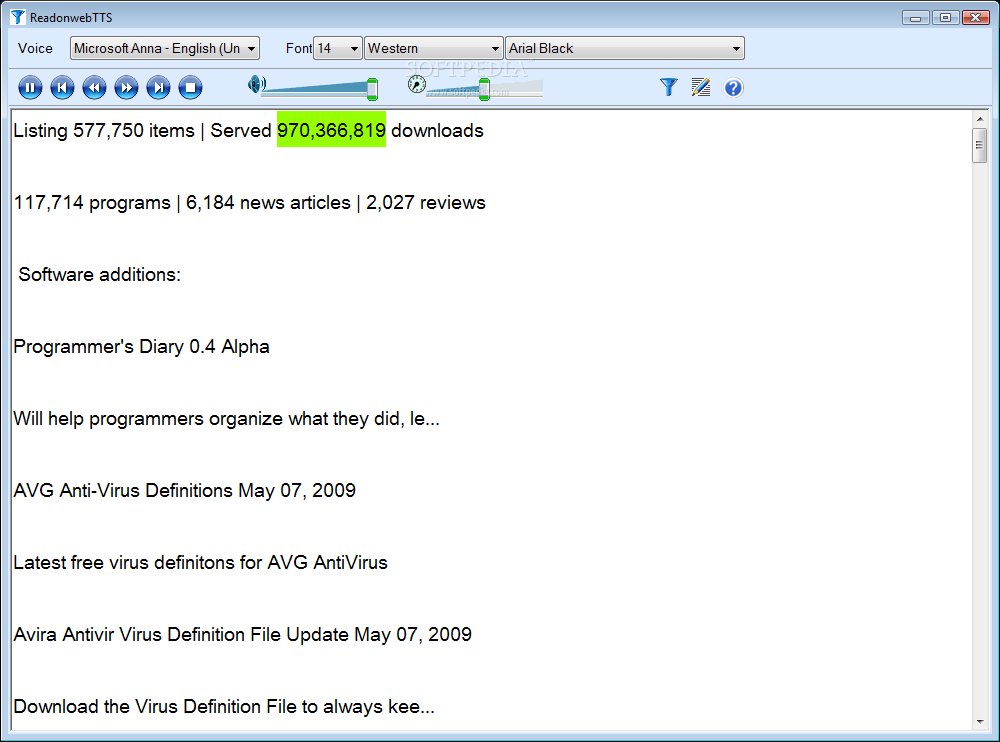This screenshot has width=1000, height=742.
Task: Click the scrollbar down arrow
Action: pyautogui.click(x=980, y=722)
